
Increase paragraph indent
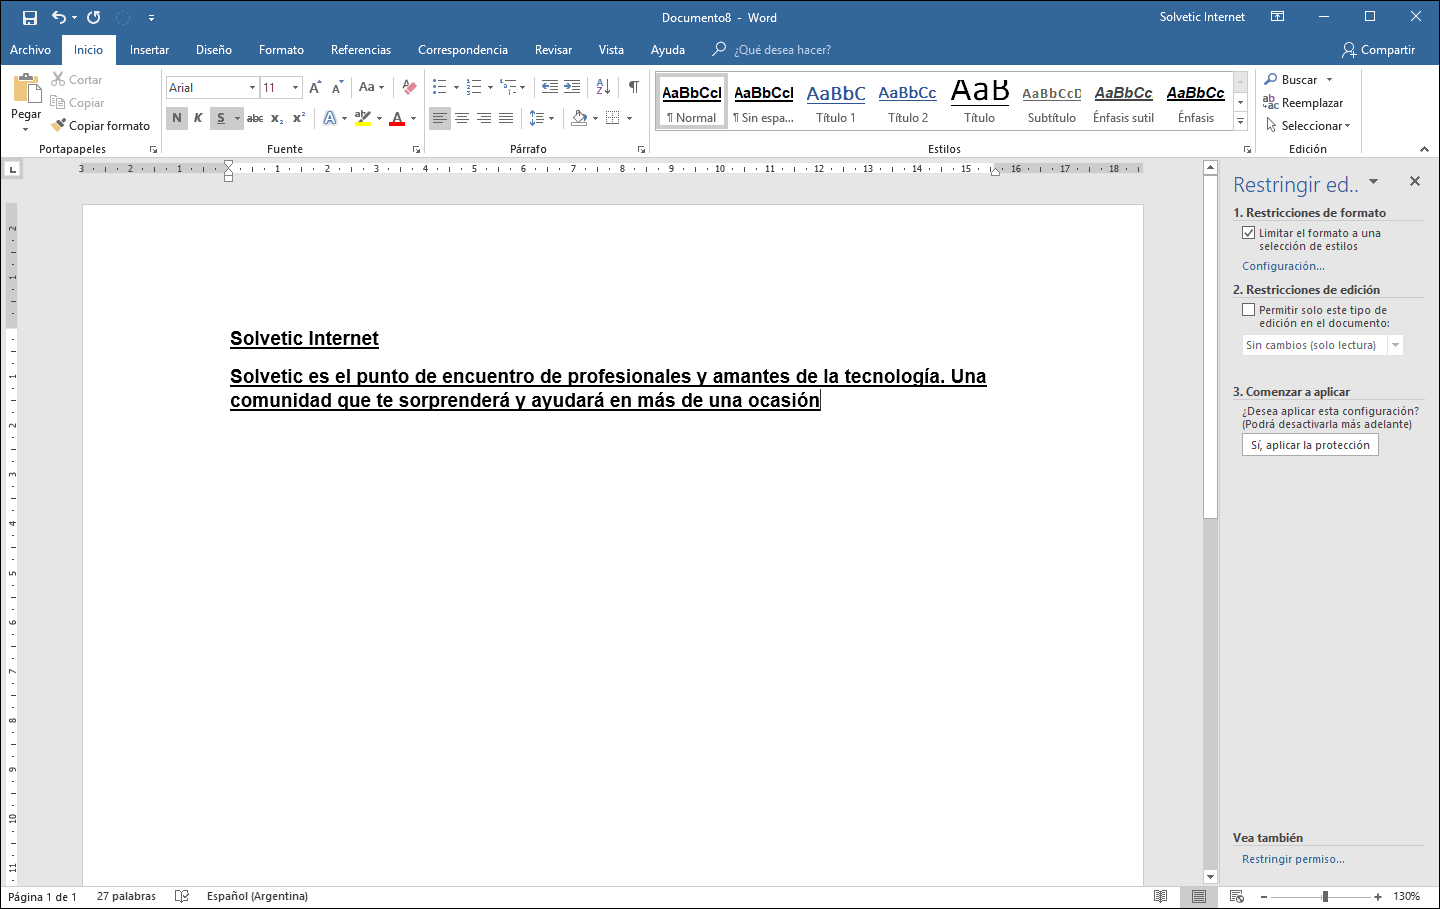click(x=572, y=87)
